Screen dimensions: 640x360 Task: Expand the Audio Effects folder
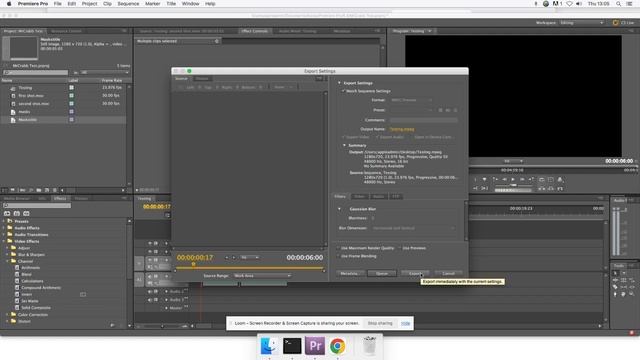click(x=4, y=228)
